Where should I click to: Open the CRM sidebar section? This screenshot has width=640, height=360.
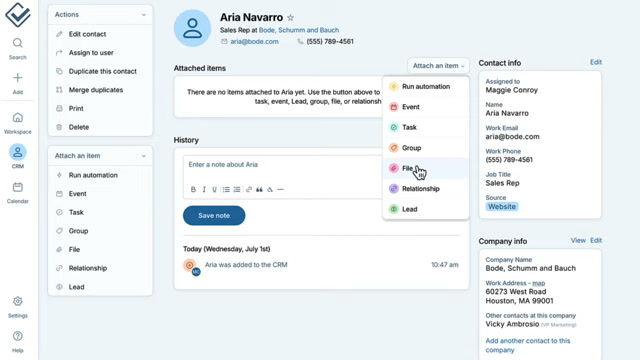[x=18, y=157]
